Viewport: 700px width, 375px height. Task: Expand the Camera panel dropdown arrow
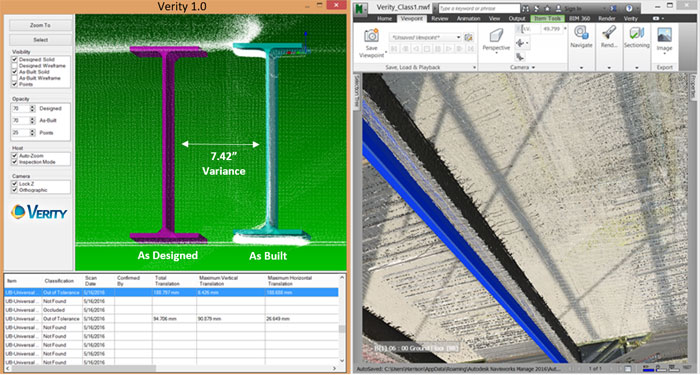point(533,67)
